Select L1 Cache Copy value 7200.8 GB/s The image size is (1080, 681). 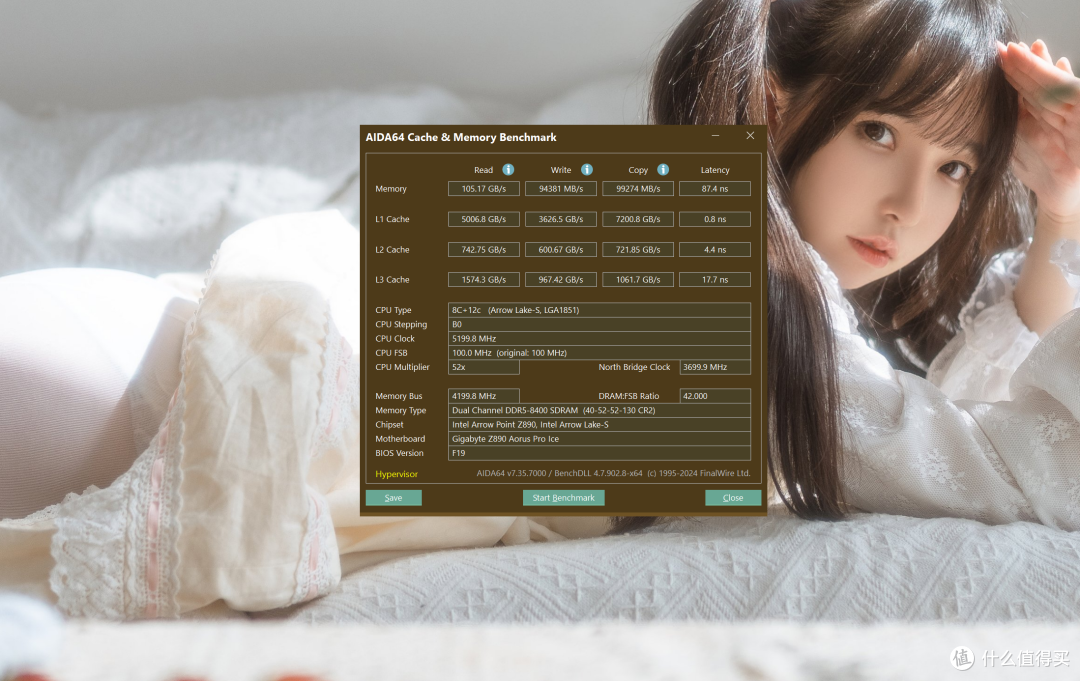click(x=638, y=219)
